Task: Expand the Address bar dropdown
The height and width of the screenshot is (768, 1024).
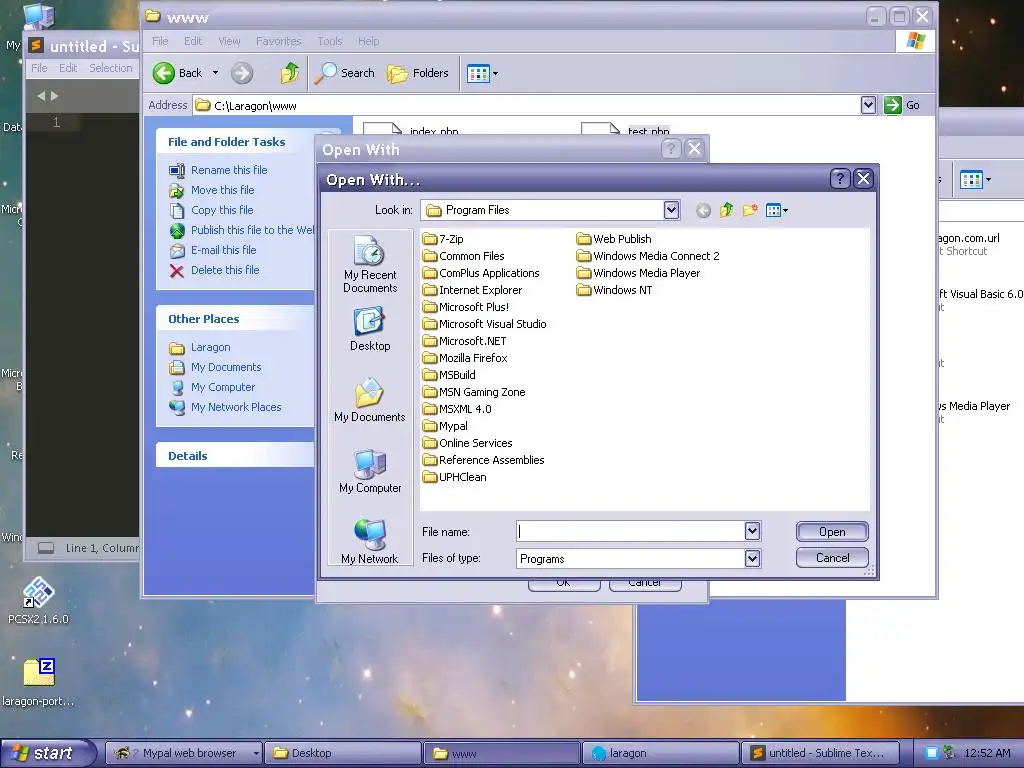Action: coord(868,105)
